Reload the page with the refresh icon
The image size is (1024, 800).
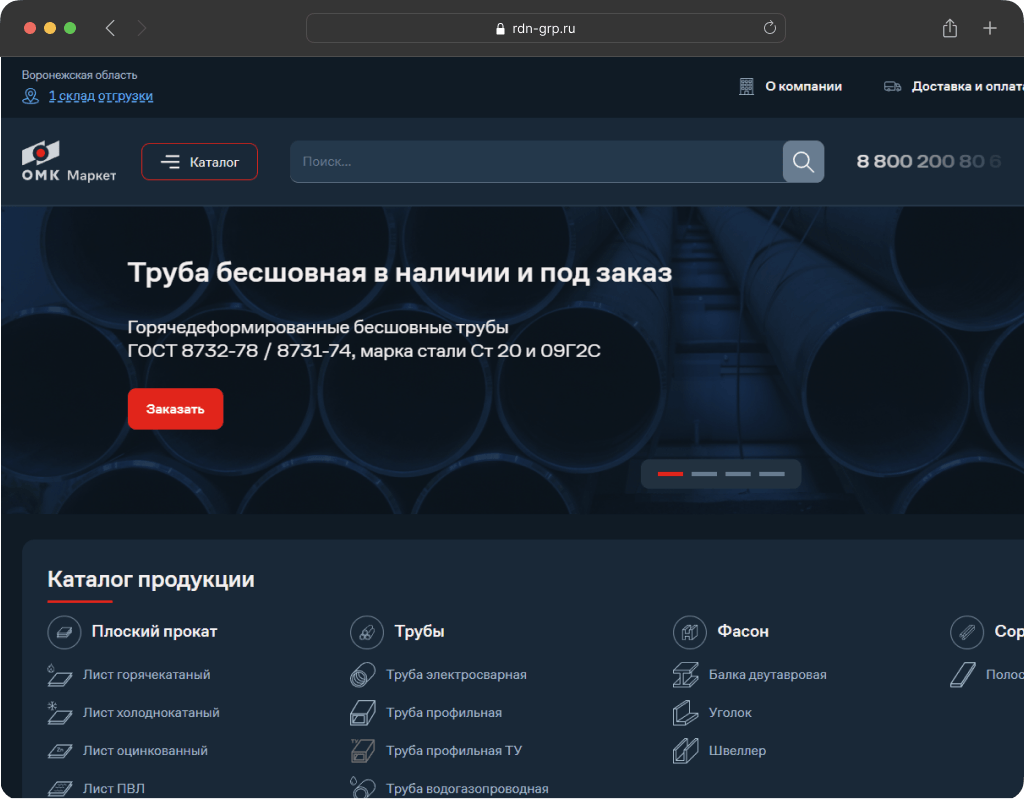pyautogui.click(x=769, y=27)
